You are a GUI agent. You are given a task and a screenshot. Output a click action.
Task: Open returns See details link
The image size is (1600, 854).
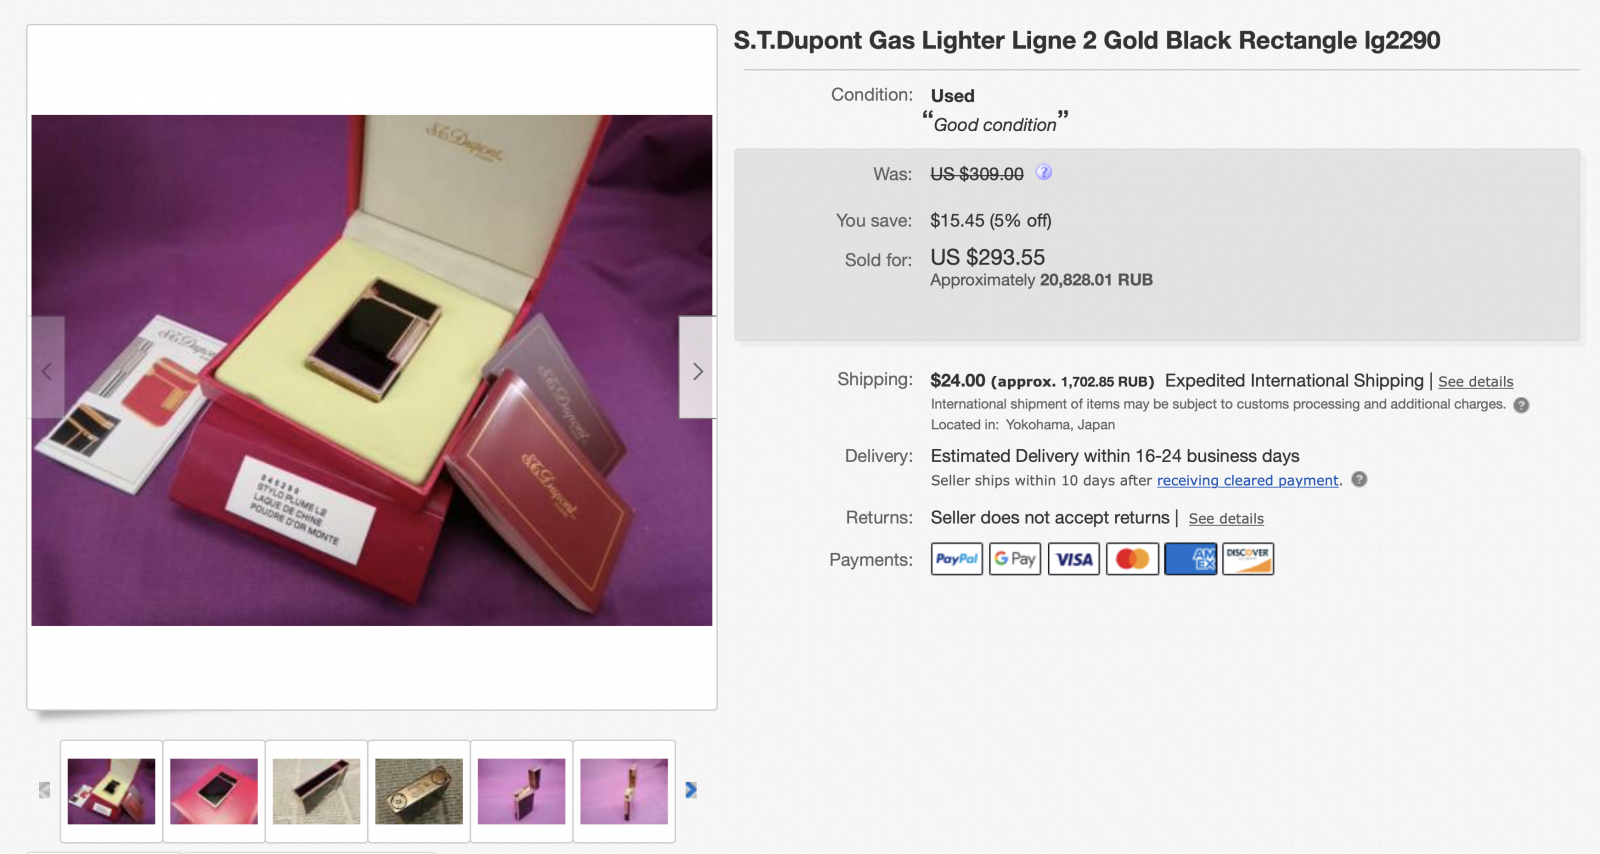(1226, 519)
